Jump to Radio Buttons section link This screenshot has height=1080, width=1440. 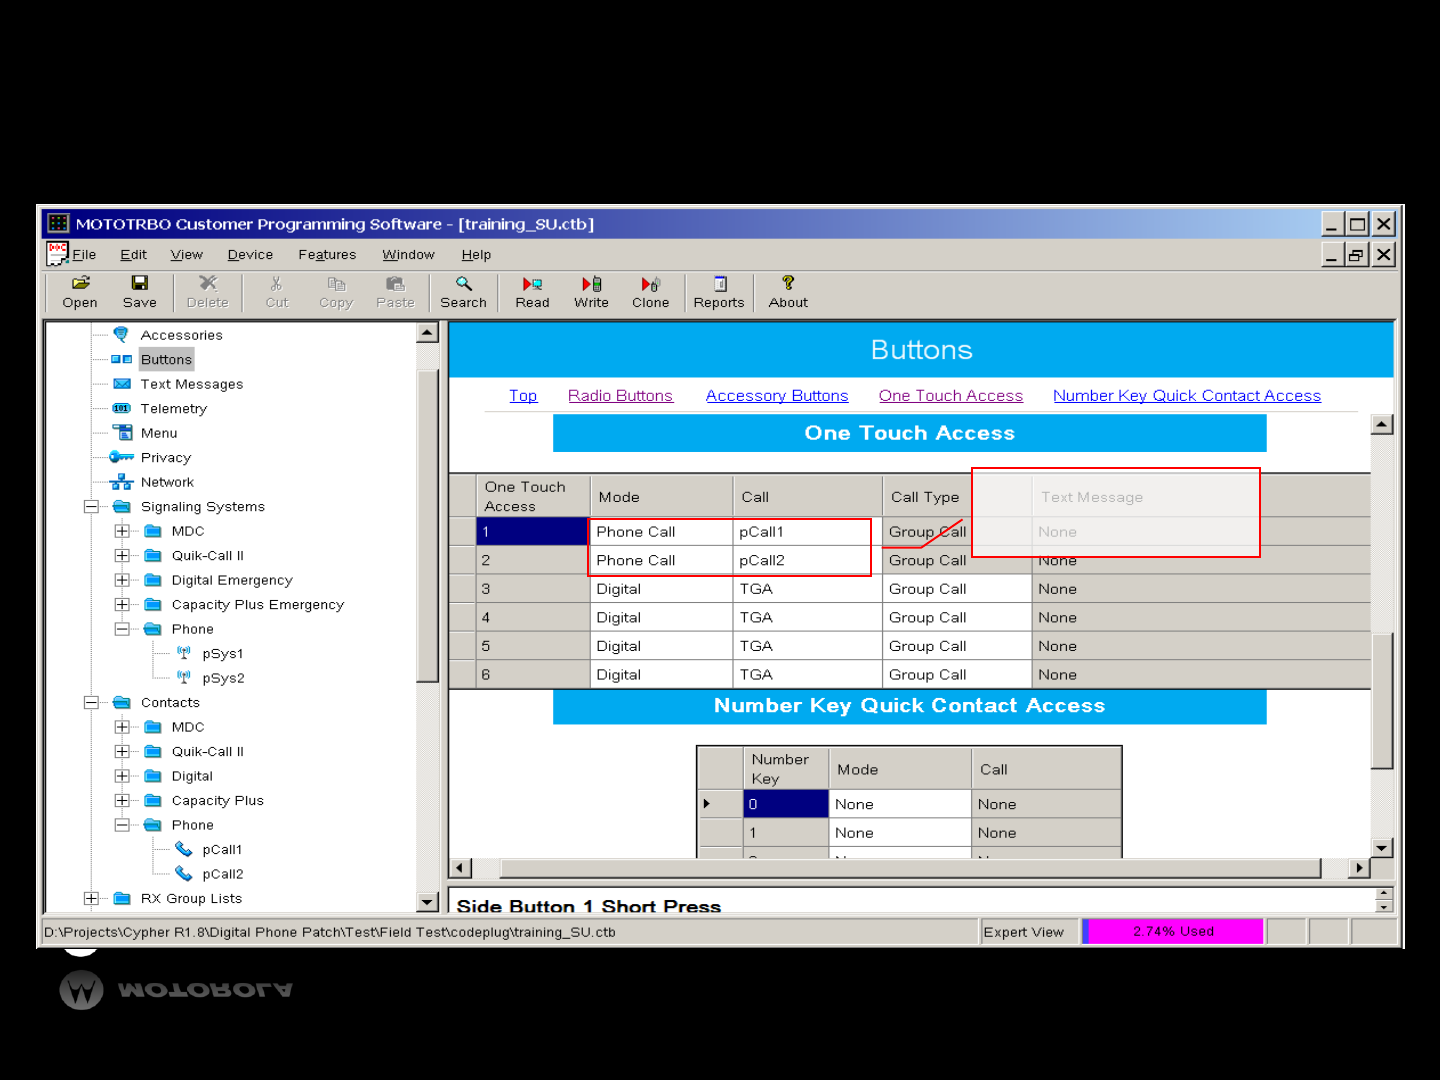[620, 396]
